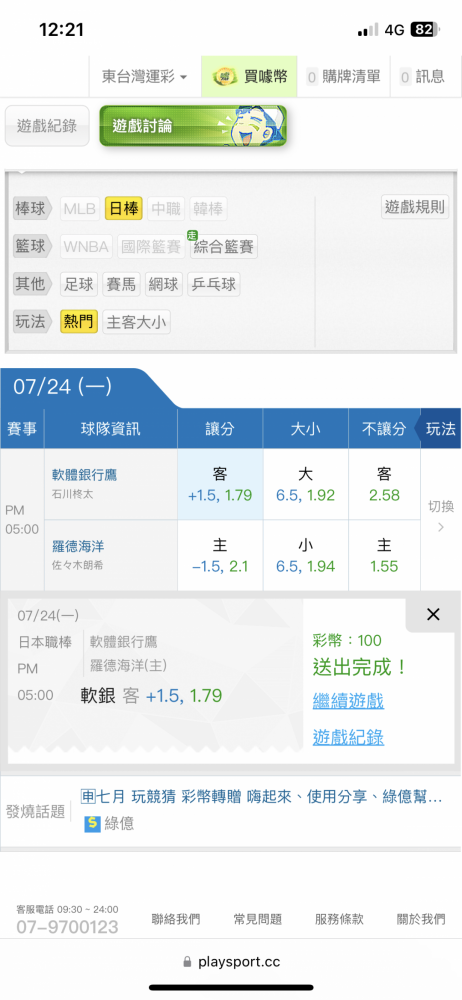Open the 遊戲紀錄 tab
The width and height of the screenshot is (462, 1000).
tap(47, 126)
